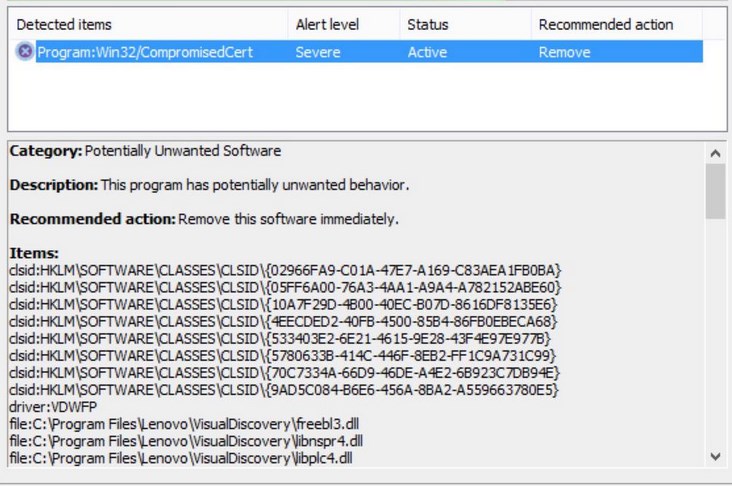Click the CLSID entry starting with {9AD5C084
The width and height of the screenshot is (732, 486).
click(284, 389)
